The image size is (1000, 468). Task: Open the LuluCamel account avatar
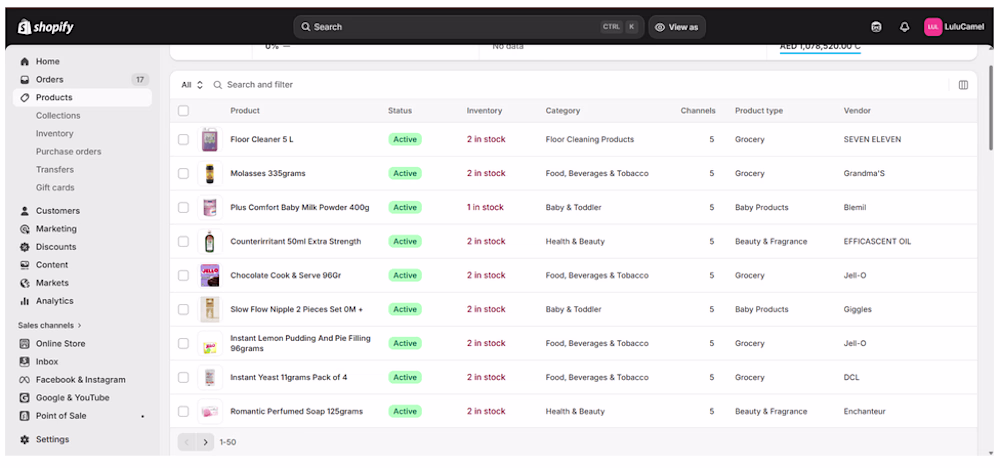click(933, 27)
